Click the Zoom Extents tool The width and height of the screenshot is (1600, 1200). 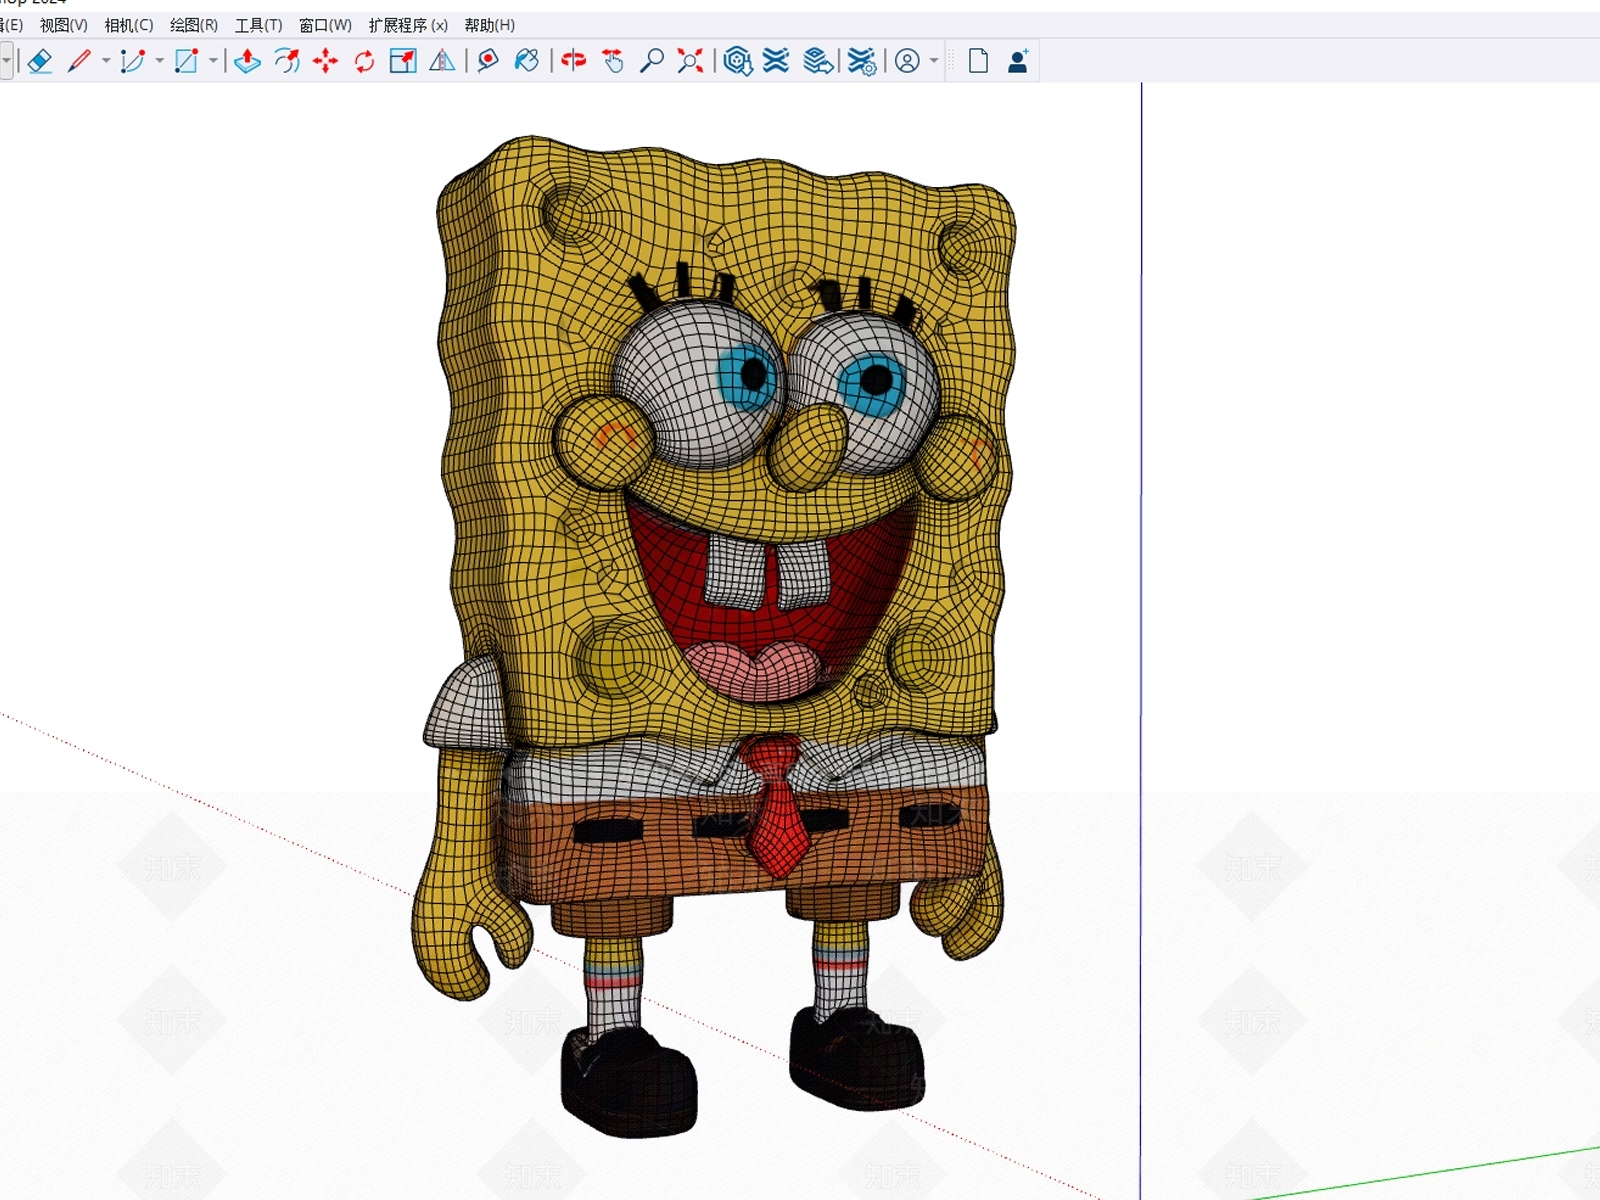pos(690,61)
